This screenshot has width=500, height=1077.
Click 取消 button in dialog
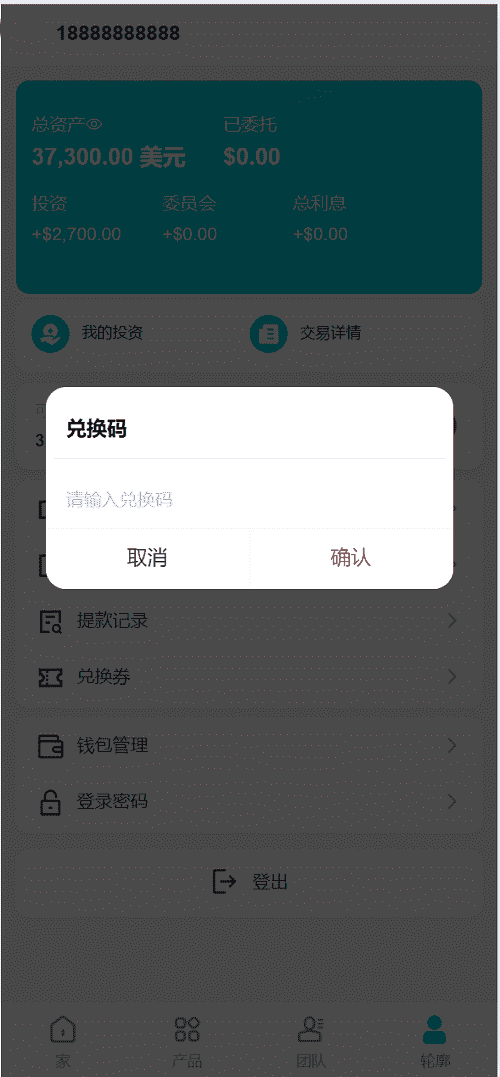148,558
